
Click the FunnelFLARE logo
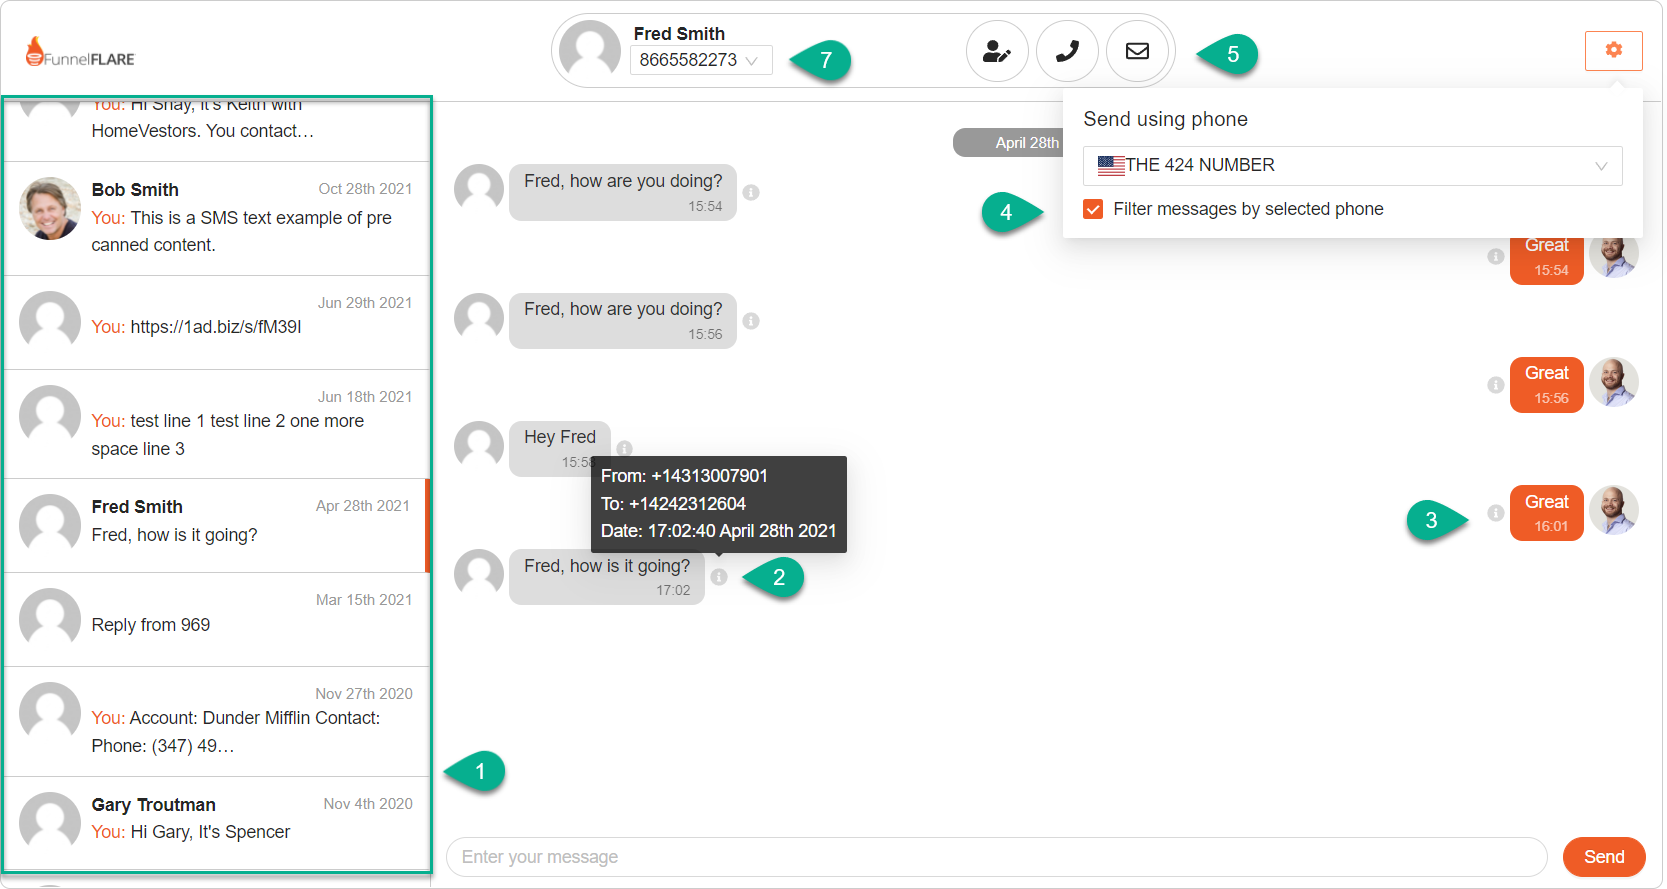tap(80, 52)
